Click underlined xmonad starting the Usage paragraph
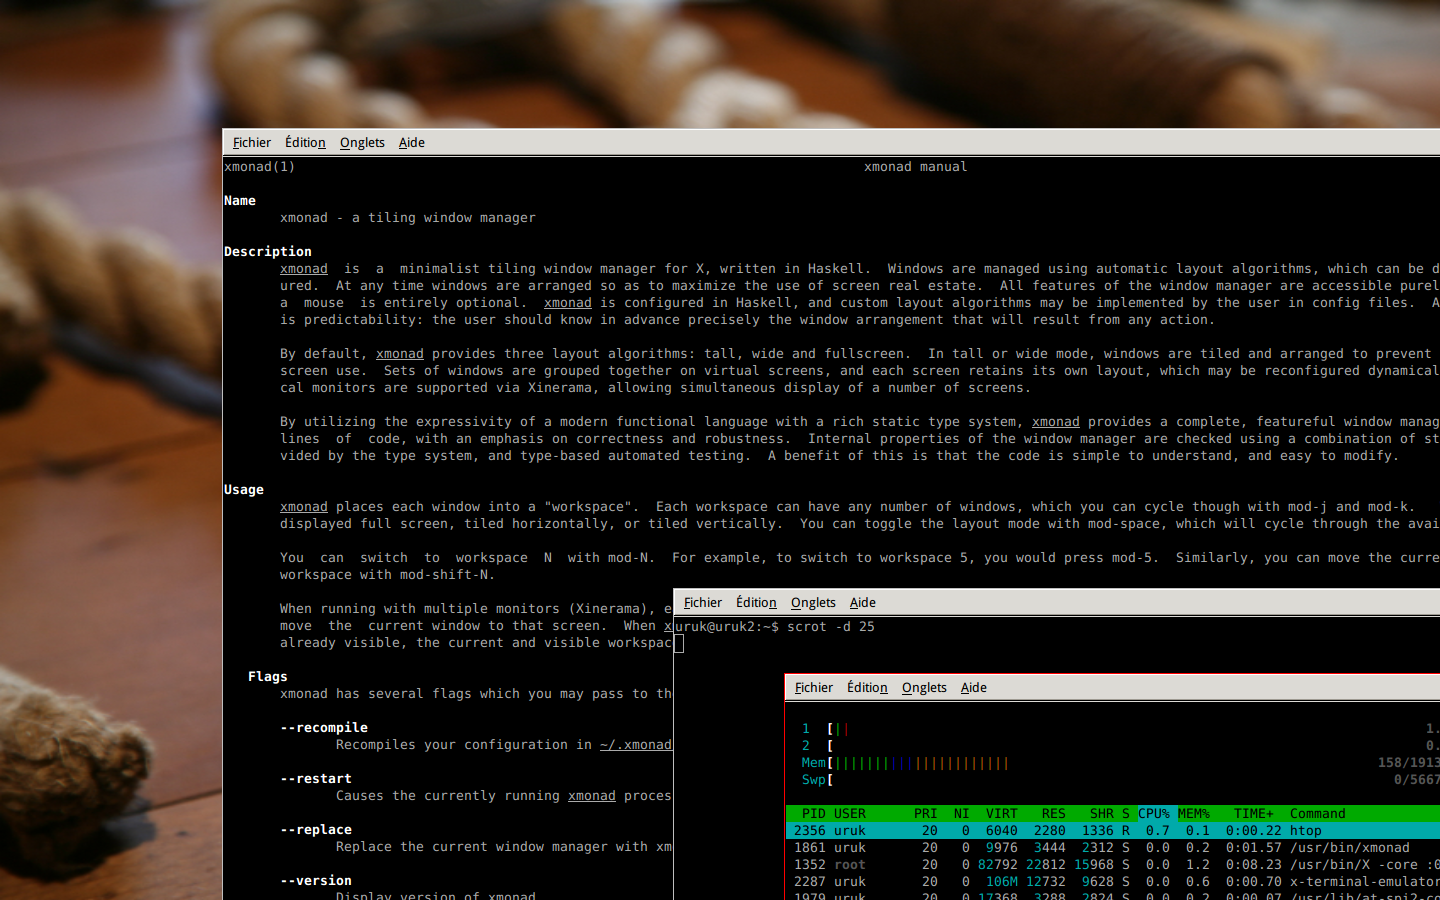Screen dimensions: 1440x900 click(x=304, y=506)
